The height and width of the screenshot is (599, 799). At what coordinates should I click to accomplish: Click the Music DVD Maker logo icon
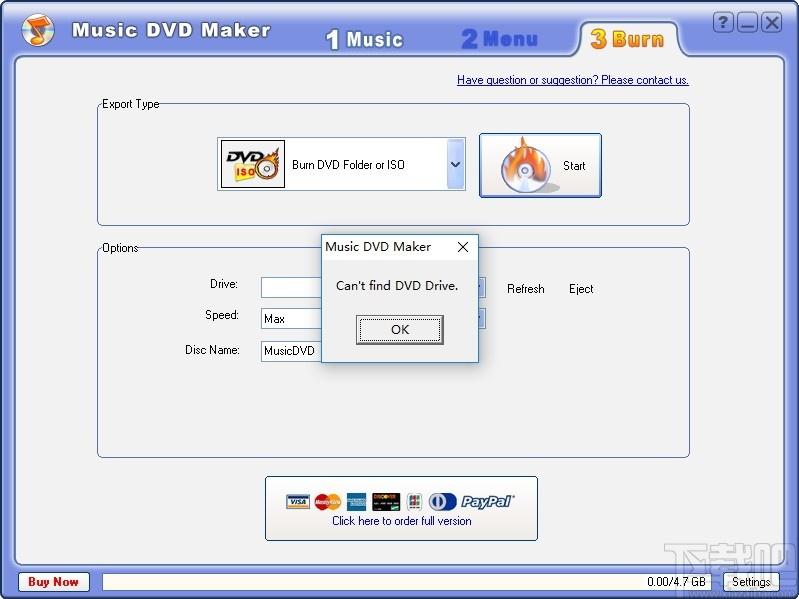pos(38,31)
